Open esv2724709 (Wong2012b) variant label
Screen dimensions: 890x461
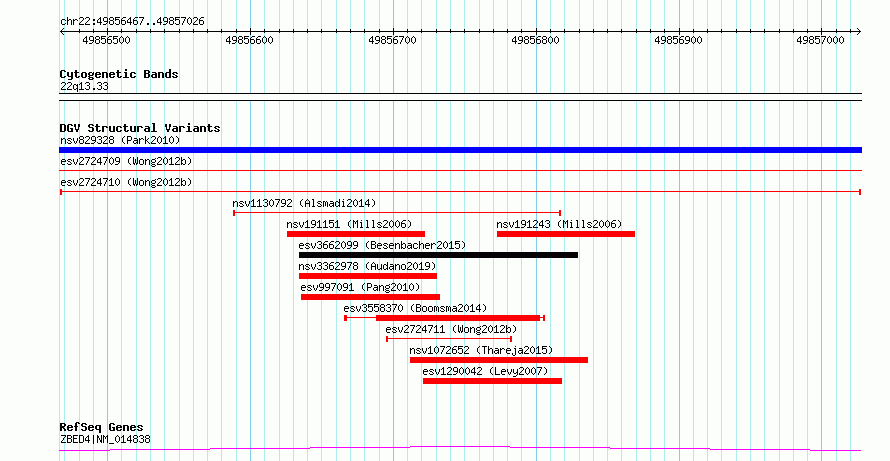(126, 161)
